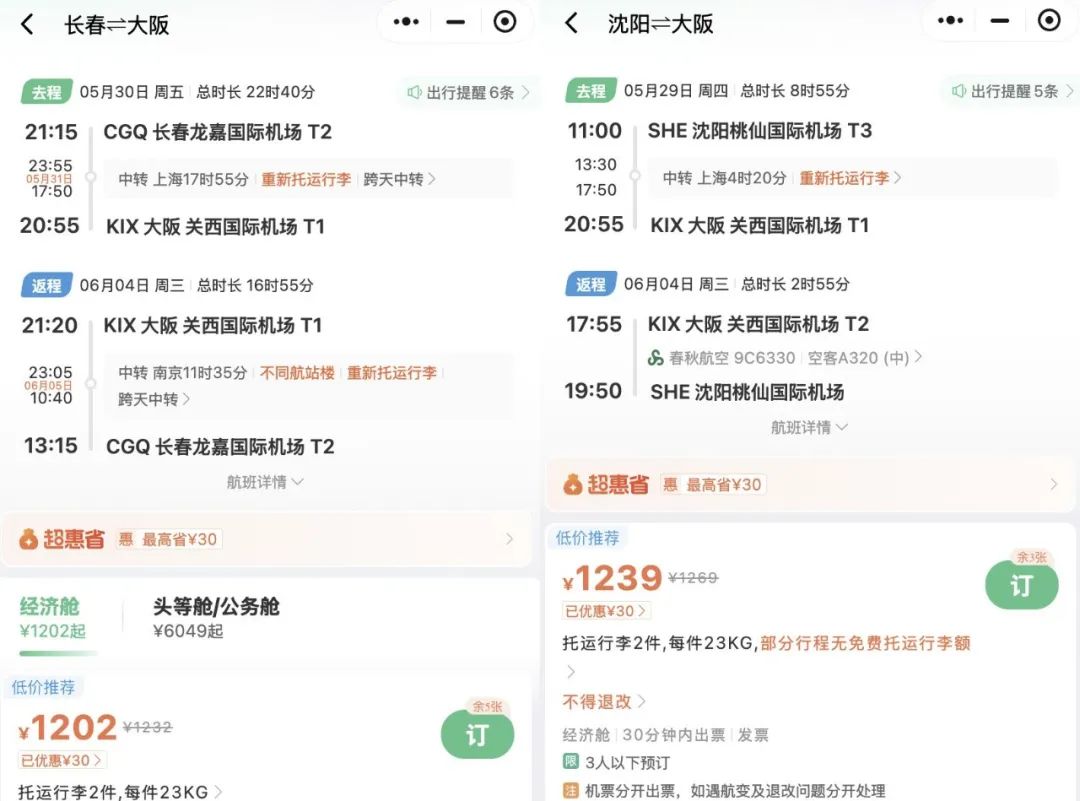This screenshot has width=1080, height=801.
Task: Tap 不同航站楼 warning for 南京 transfer
Action: click(x=297, y=373)
